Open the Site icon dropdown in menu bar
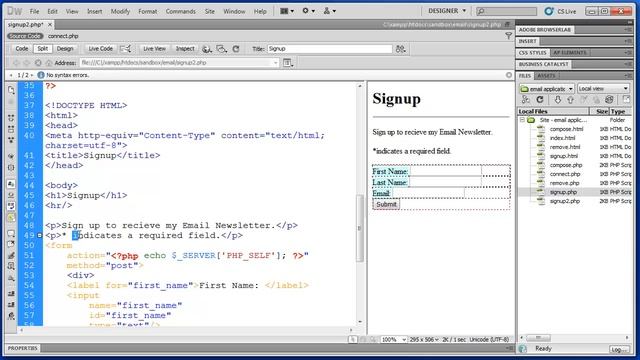The image size is (640, 360). 329,11
